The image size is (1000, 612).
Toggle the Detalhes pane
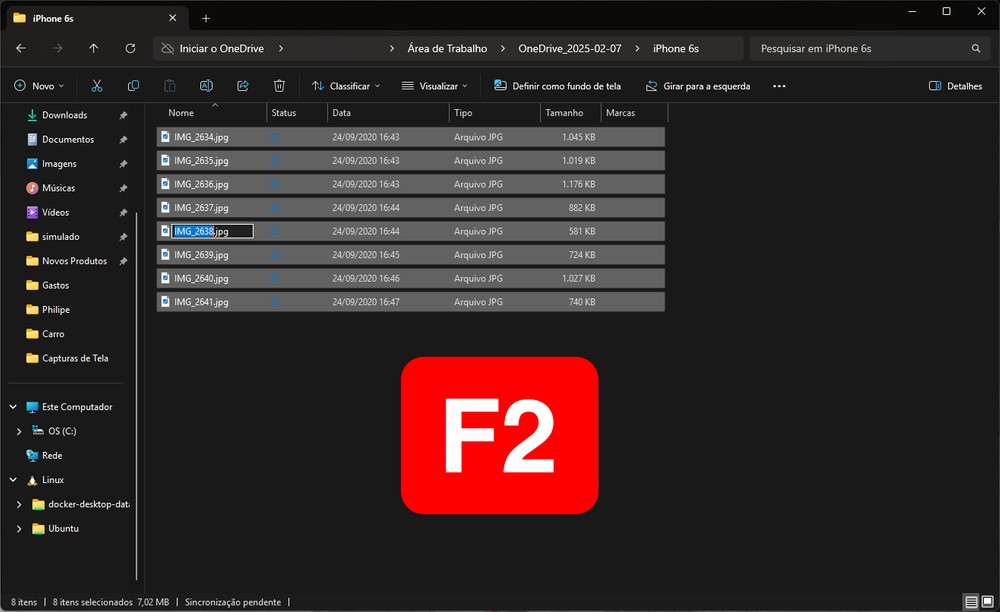click(x=955, y=86)
